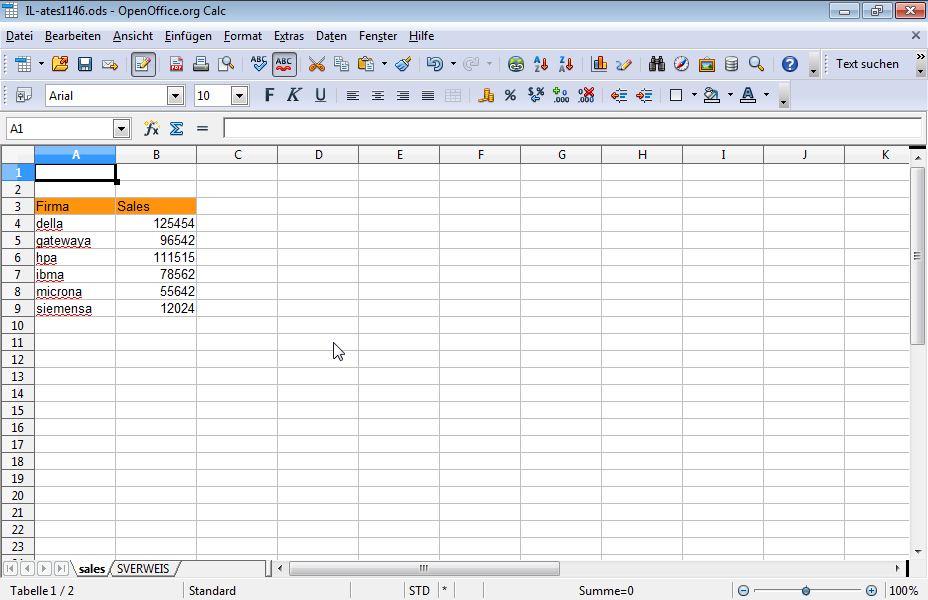Viewport: 928px width, 600px height.
Task: Delete a decimal place
Action: [586, 95]
